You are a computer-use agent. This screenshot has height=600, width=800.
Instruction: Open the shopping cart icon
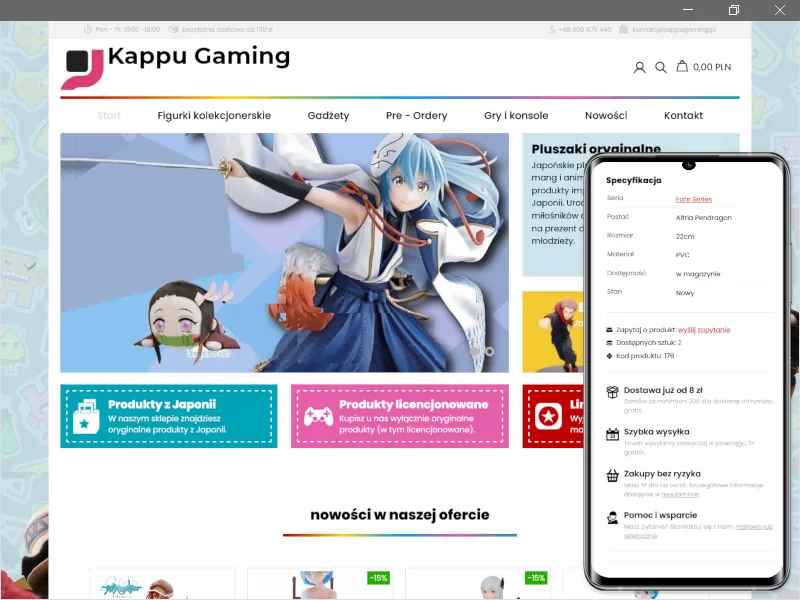682,66
